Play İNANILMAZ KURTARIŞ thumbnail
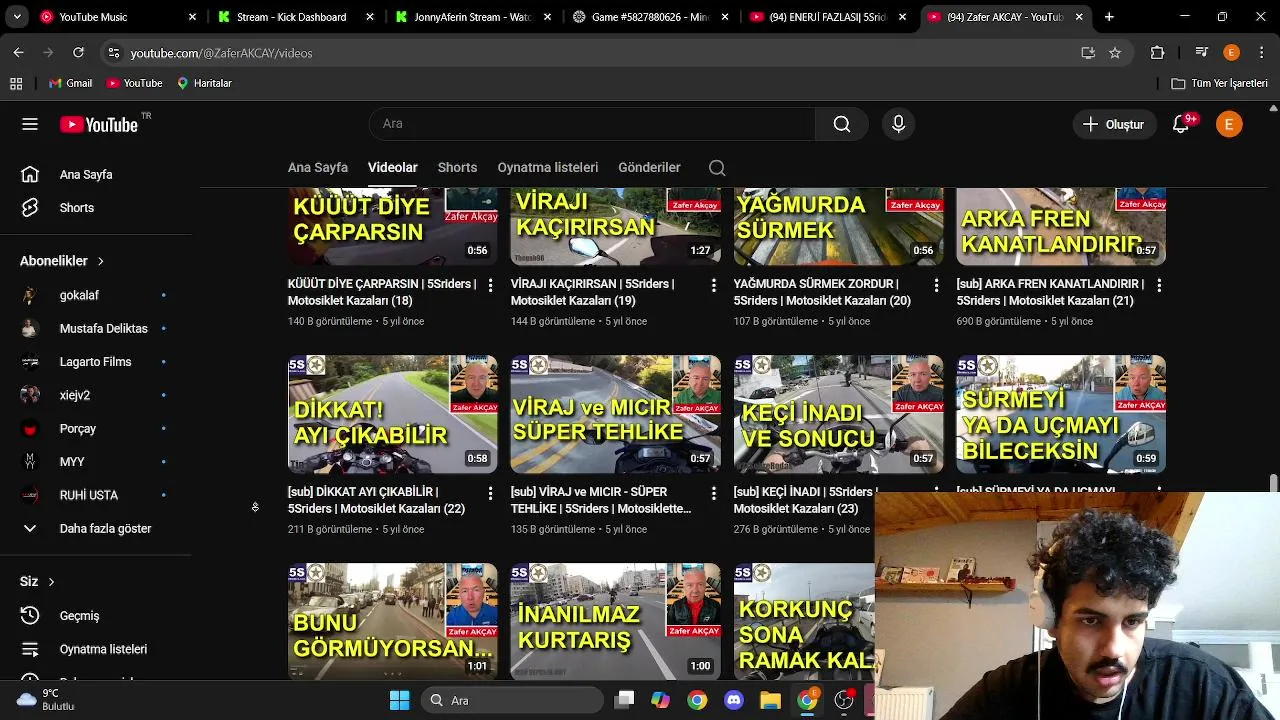Viewport: 1280px width, 720px height. (615, 621)
